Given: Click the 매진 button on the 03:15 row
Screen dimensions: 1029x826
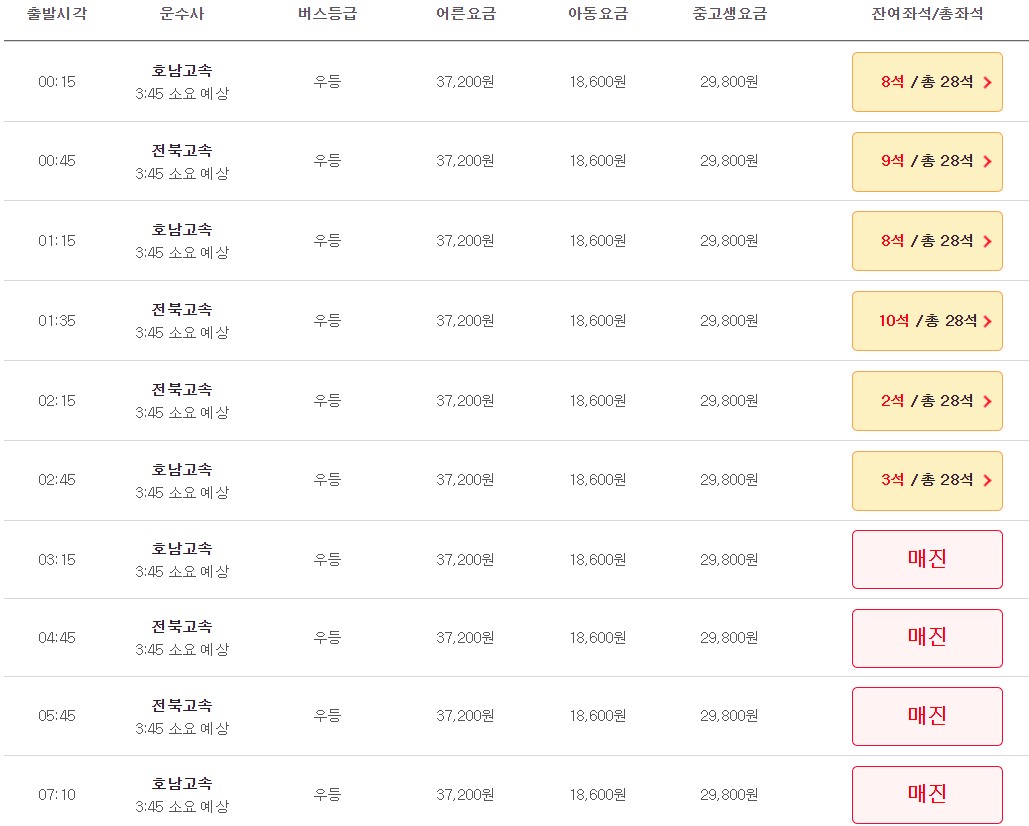Looking at the screenshot, I should point(926,560).
